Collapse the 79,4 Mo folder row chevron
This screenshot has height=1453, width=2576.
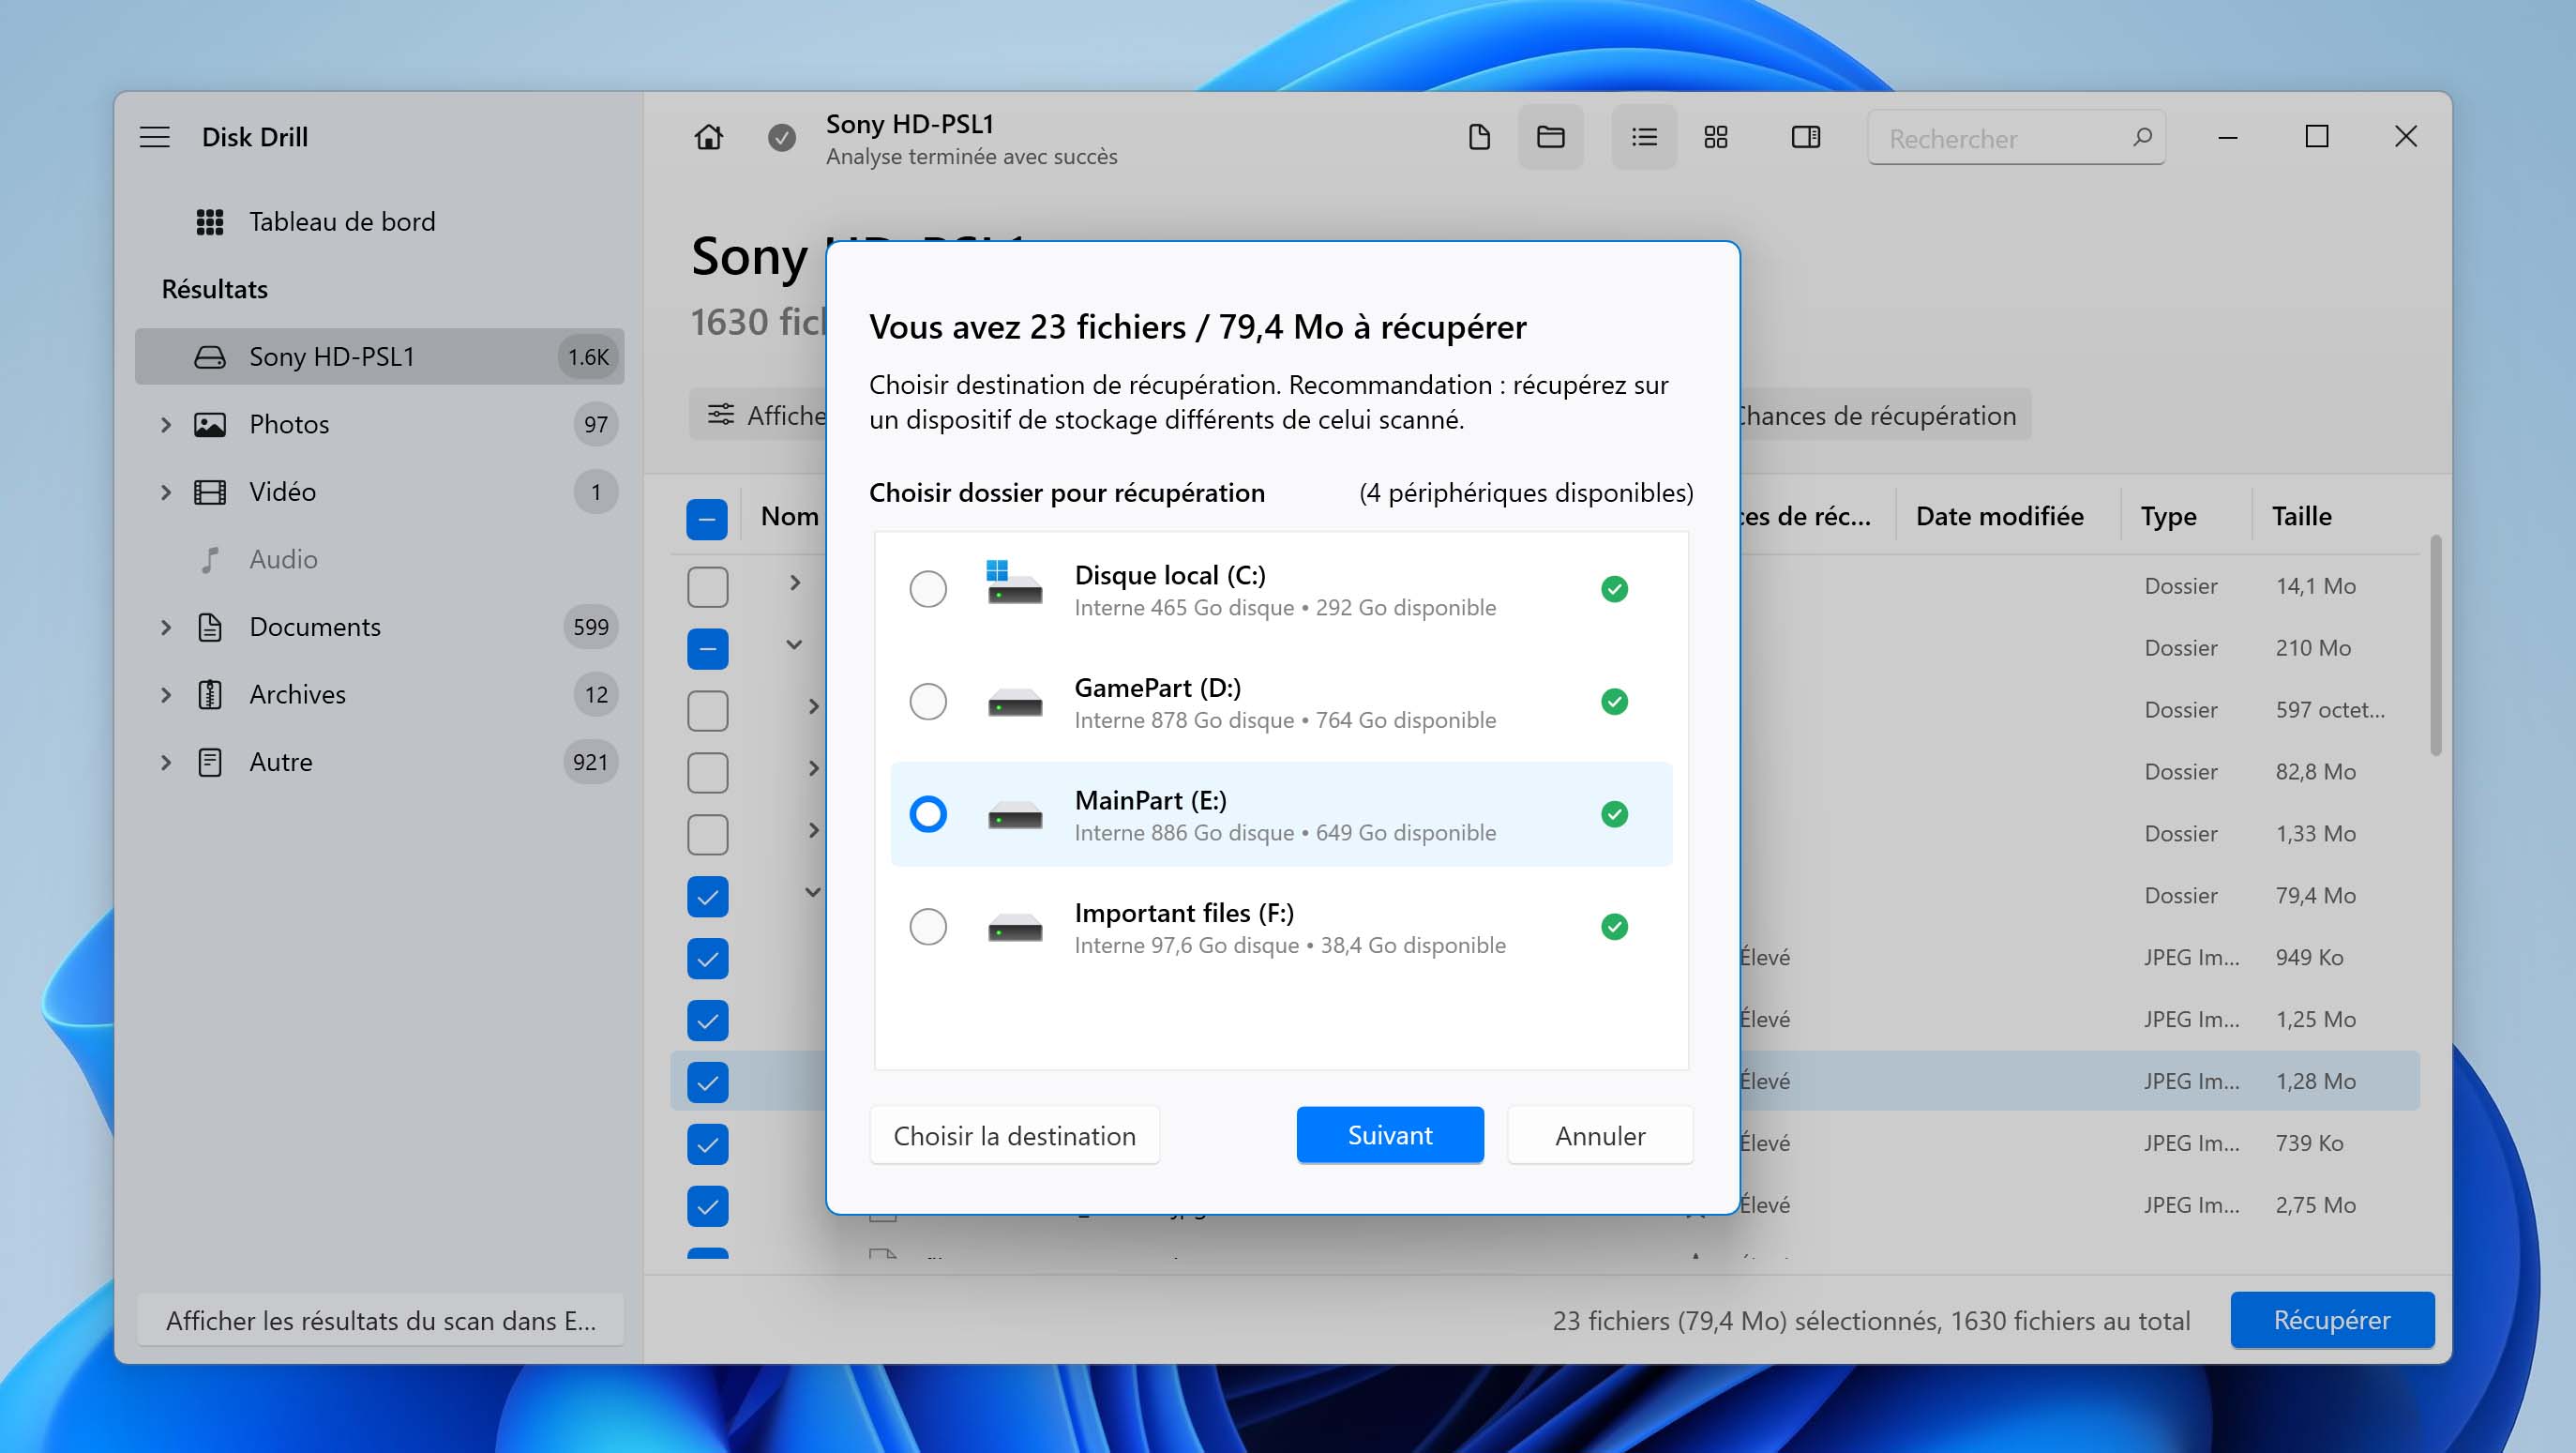point(813,892)
